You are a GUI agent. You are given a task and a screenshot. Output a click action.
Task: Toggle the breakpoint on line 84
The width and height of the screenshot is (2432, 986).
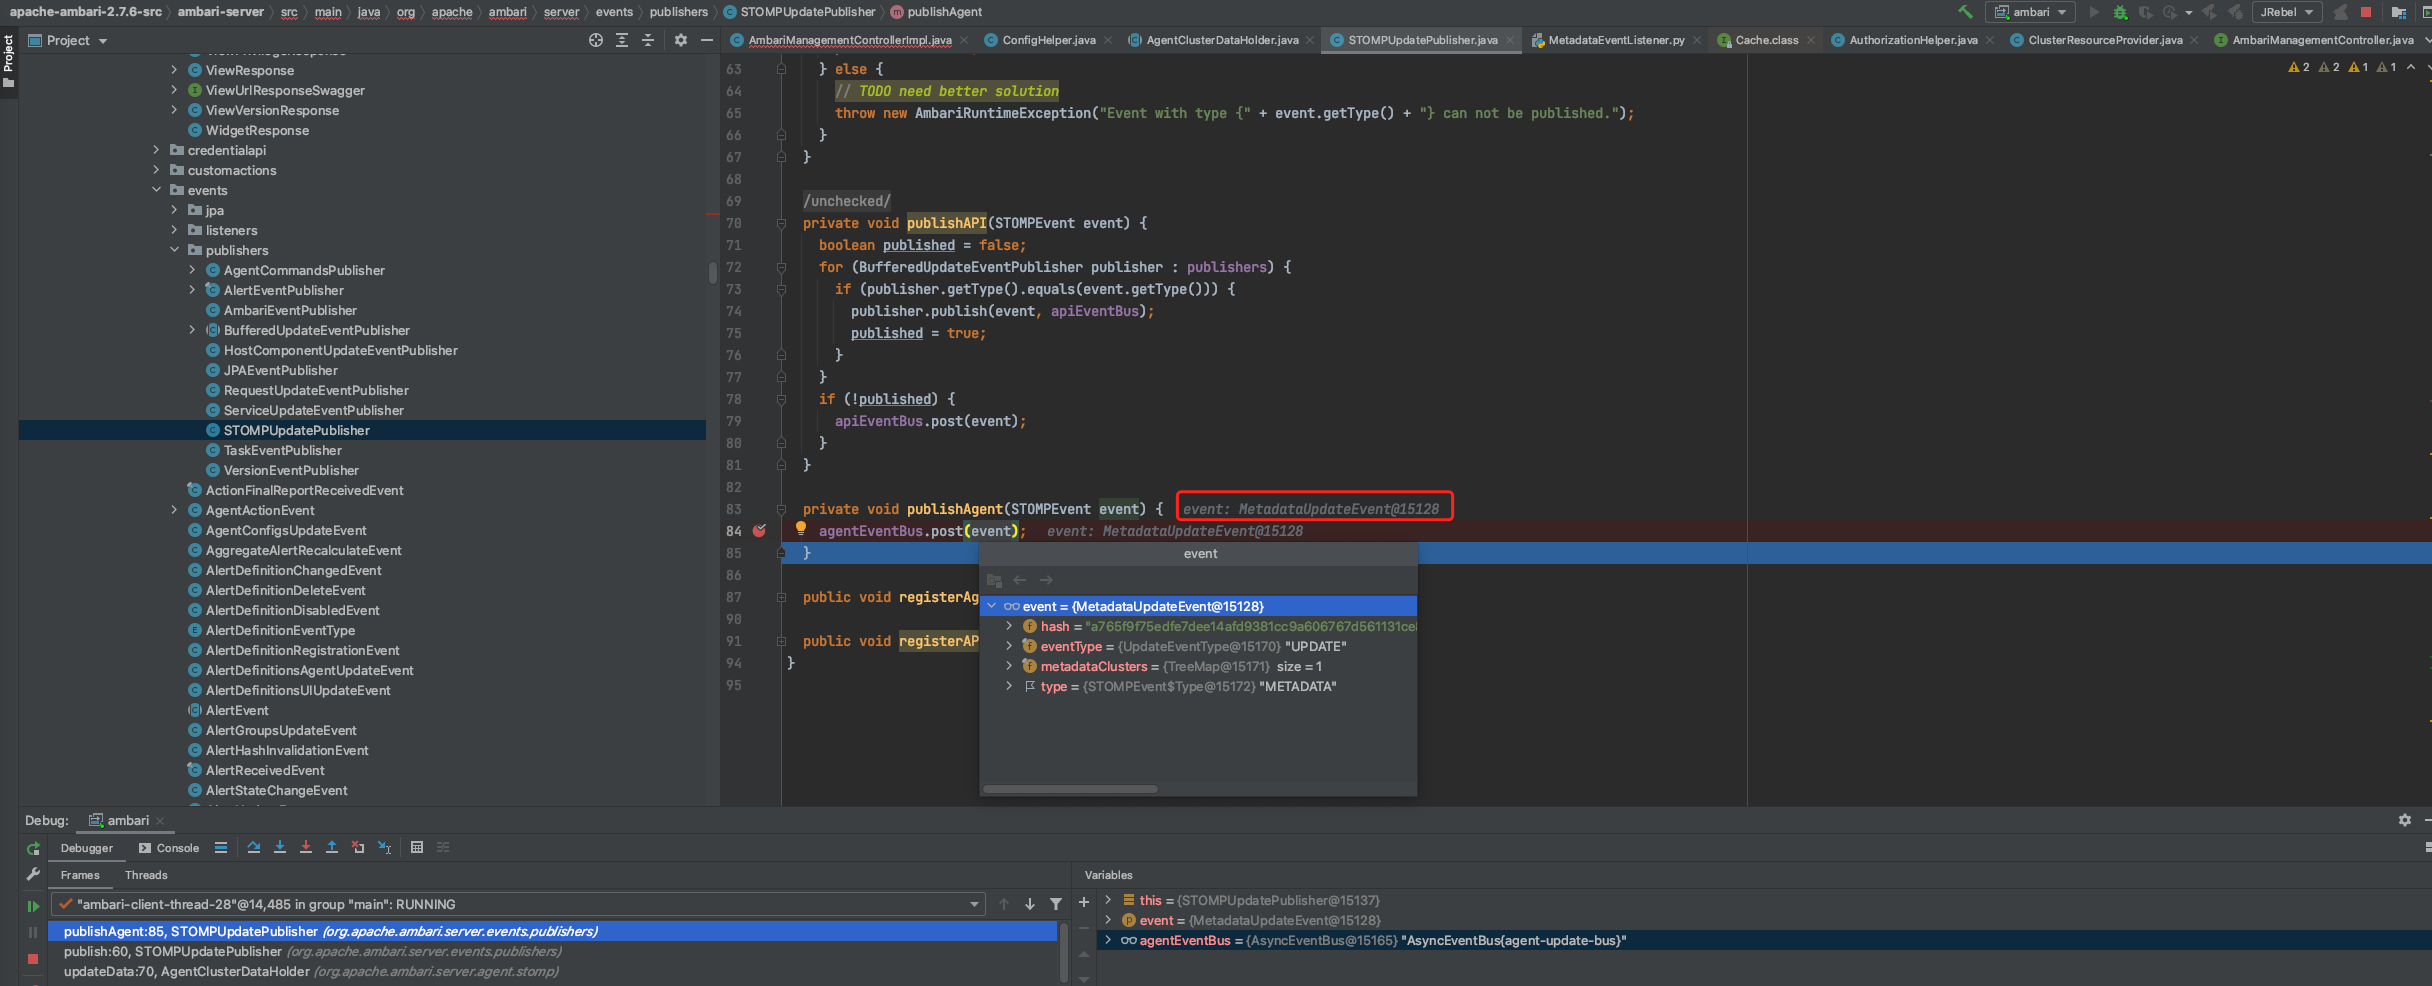tap(760, 531)
